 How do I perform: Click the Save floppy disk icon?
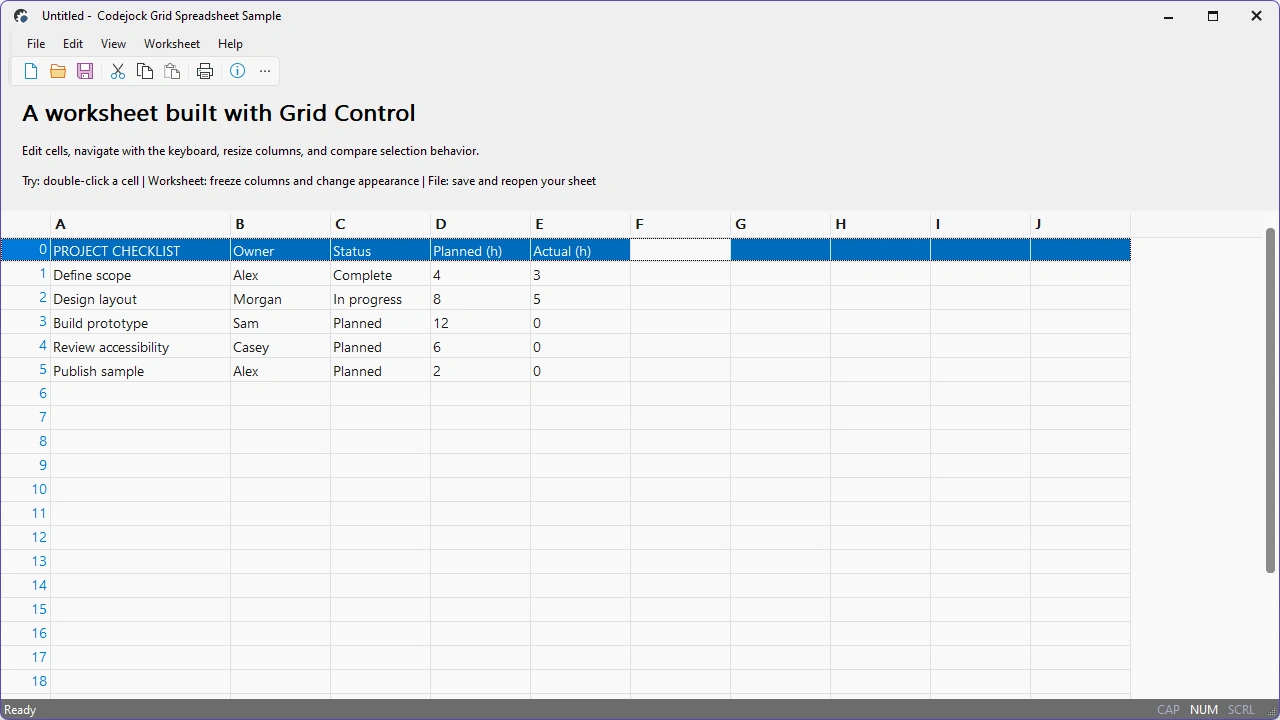coord(85,71)
